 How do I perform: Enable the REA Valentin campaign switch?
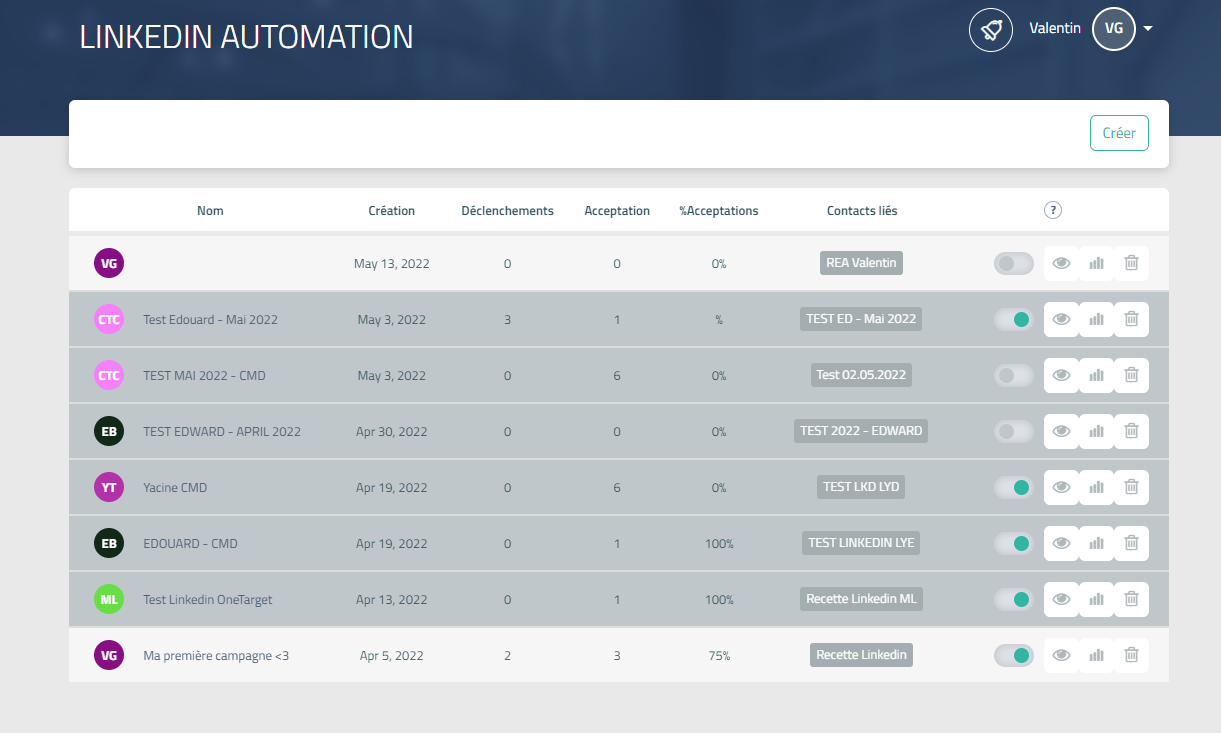(1013, 263)
